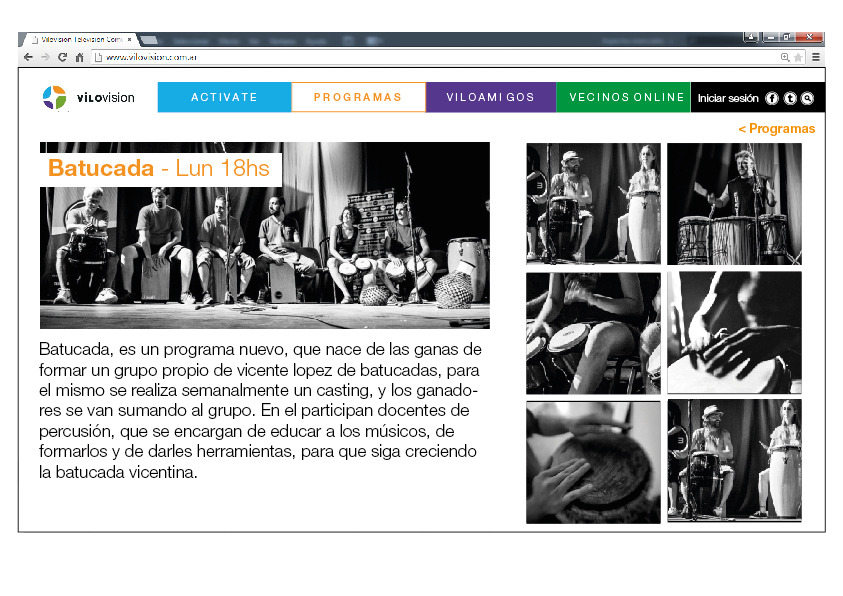Viewport: 843px width, 596px height.
Task: Switch to the ACTIVATE navigation tab
Action: pos(224,97)
